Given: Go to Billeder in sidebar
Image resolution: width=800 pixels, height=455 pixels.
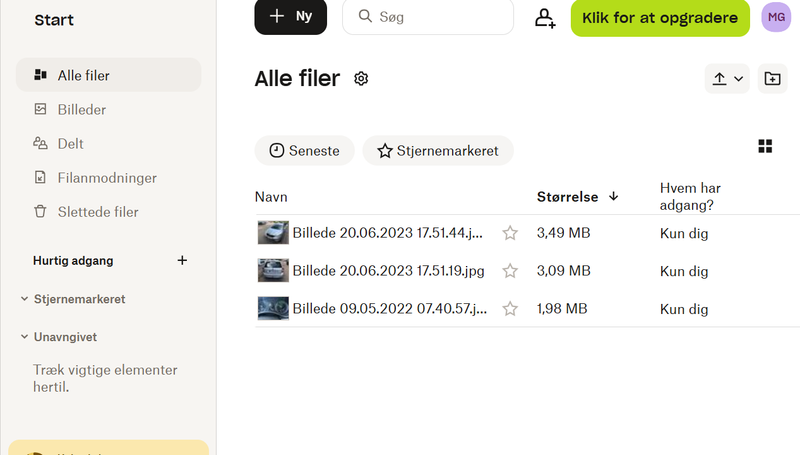Looking at the screenshot, I should [81, 110].
